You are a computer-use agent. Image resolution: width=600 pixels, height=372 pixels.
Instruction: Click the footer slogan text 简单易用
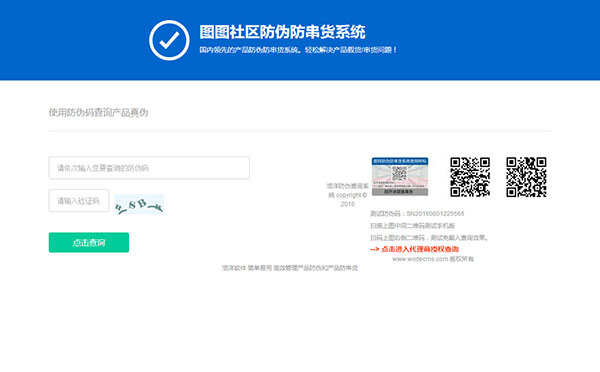pyautogui.click(x=259, y=268)
